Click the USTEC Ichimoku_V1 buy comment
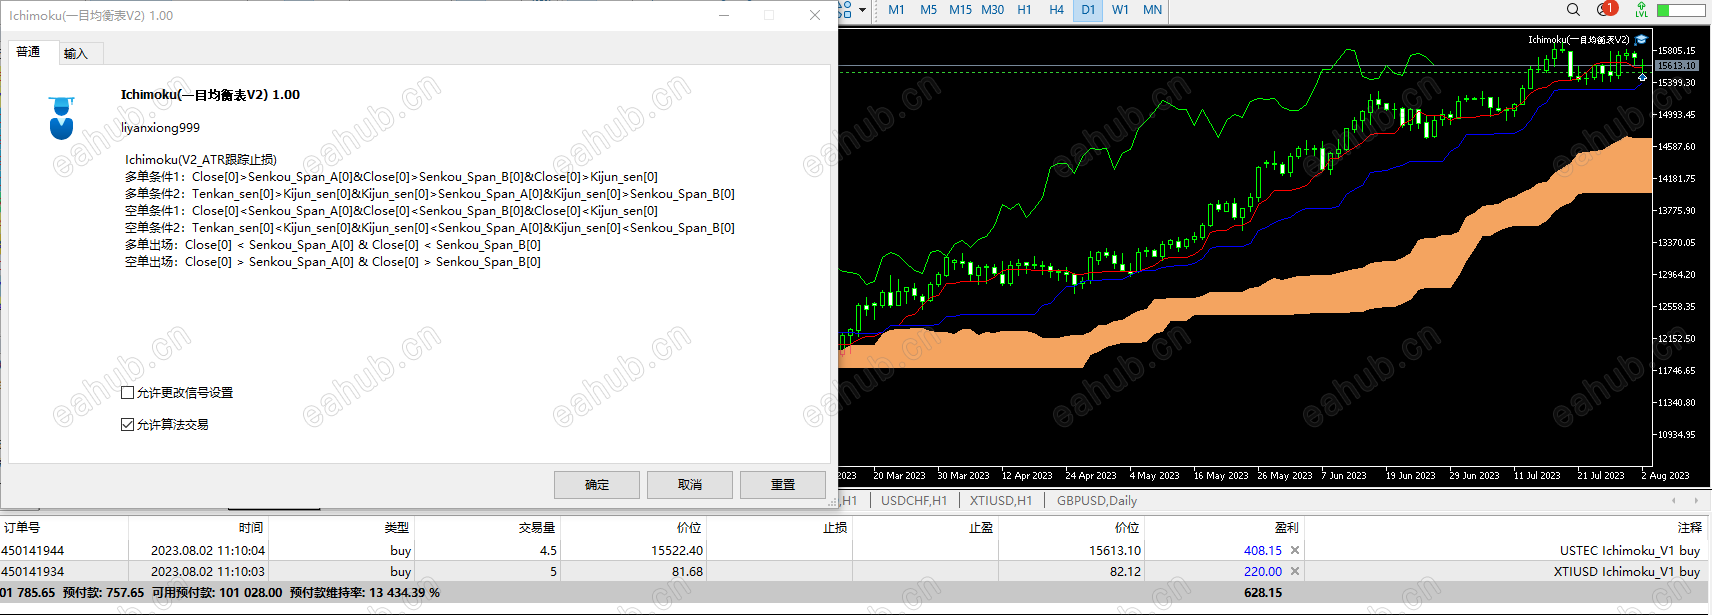This screenshot has width=1712, height=615. click(x=1630, y=550)
